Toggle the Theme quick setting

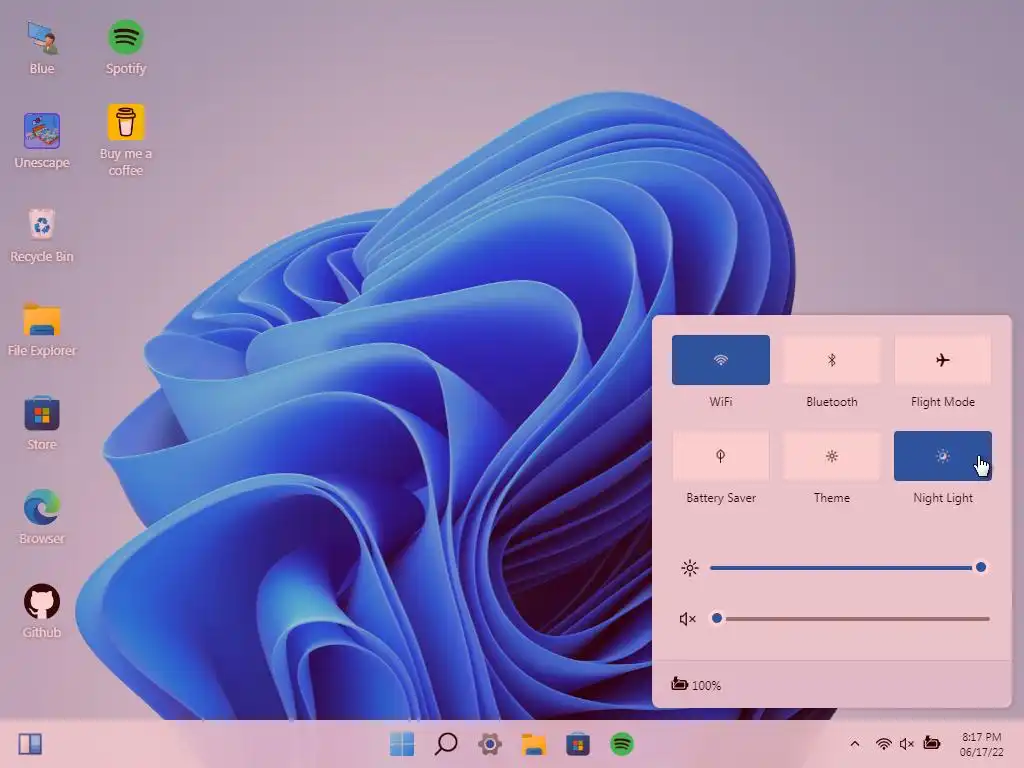click(831, 456)
